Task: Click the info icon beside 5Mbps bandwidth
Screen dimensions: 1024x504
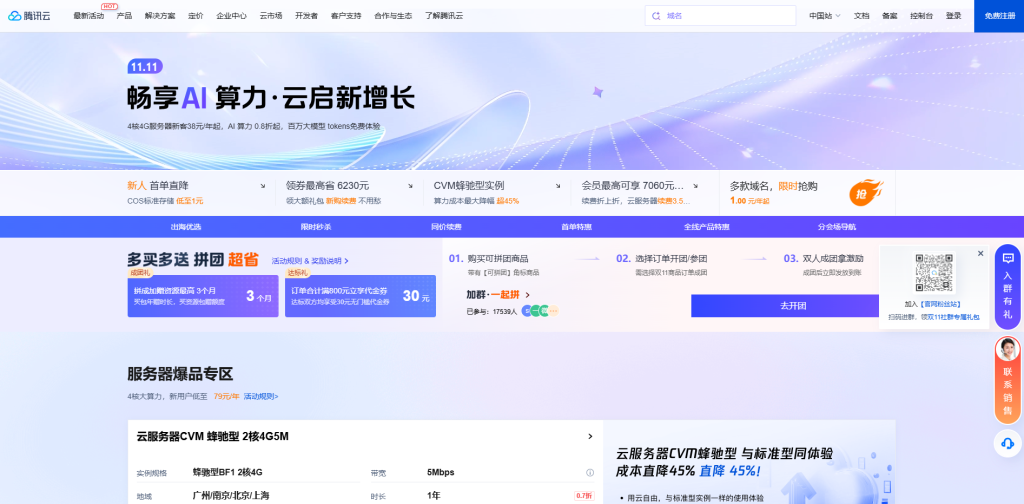Action: [590, 472]
